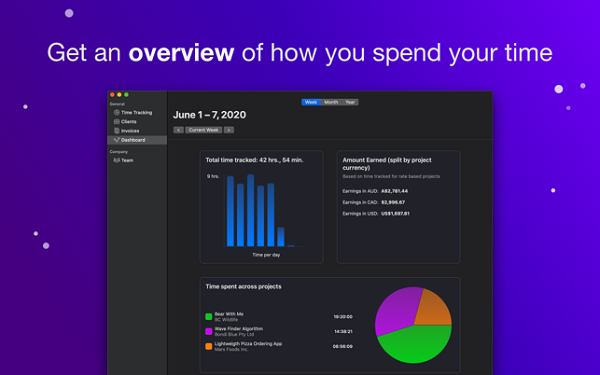
Task: Click Time spent across projects heading
Action: coord(243,287)
